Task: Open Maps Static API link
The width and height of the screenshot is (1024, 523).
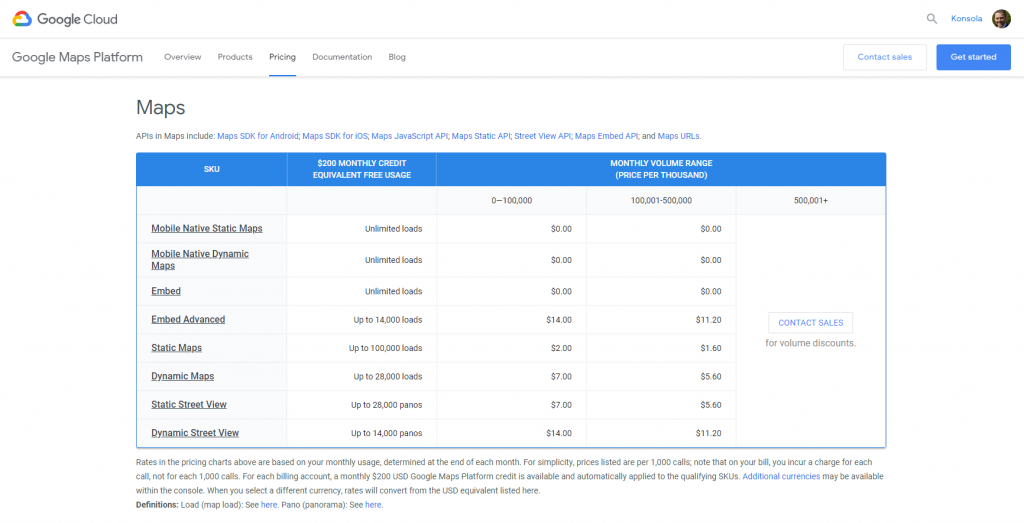Action: tap(481, 136)
